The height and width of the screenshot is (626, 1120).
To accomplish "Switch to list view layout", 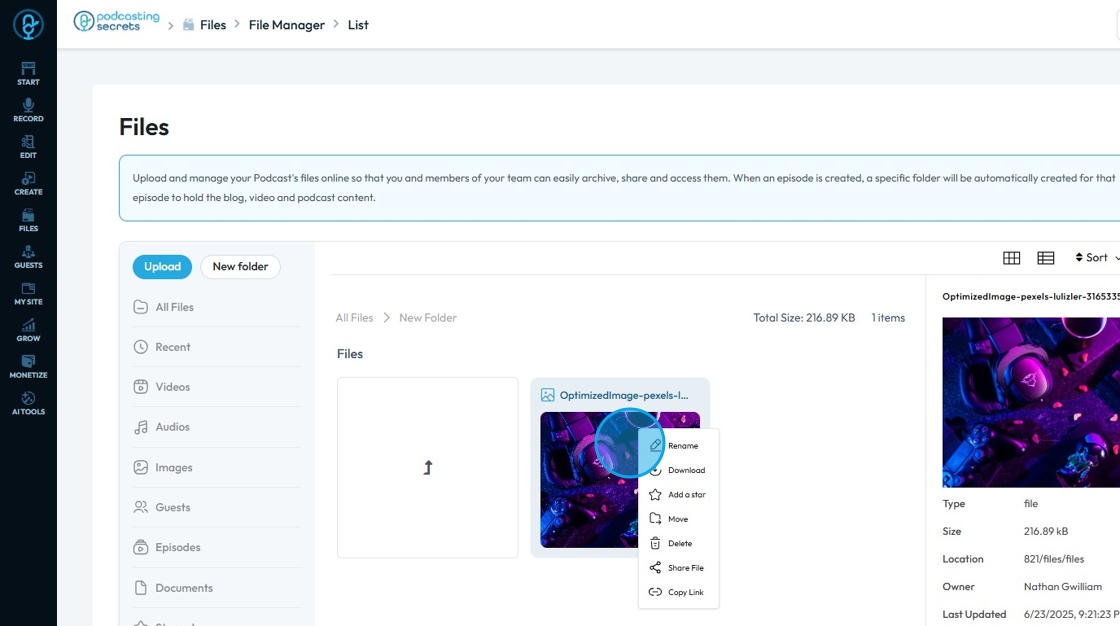I will pyautogui.click(x=1046, y=258).
